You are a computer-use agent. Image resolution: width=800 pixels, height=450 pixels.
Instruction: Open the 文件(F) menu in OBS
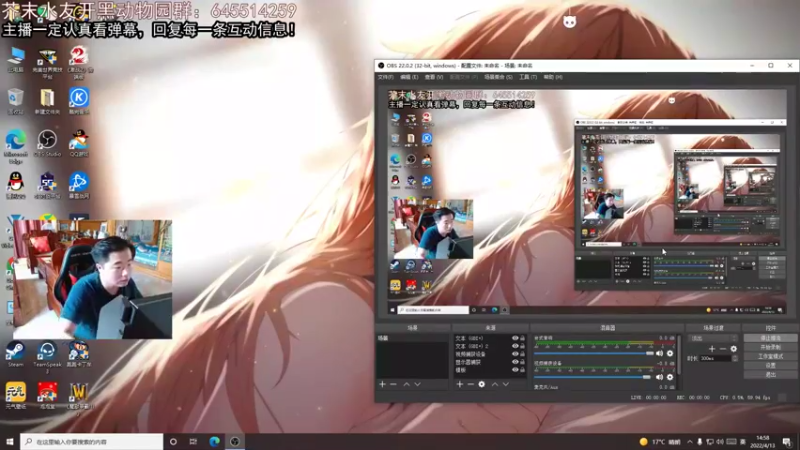[385, 77]
